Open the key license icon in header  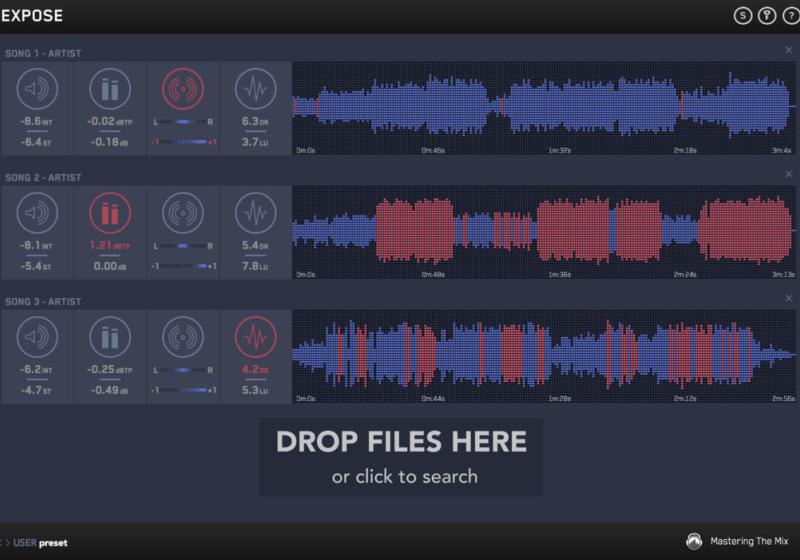pyautogui.click(x=767, y=16)
